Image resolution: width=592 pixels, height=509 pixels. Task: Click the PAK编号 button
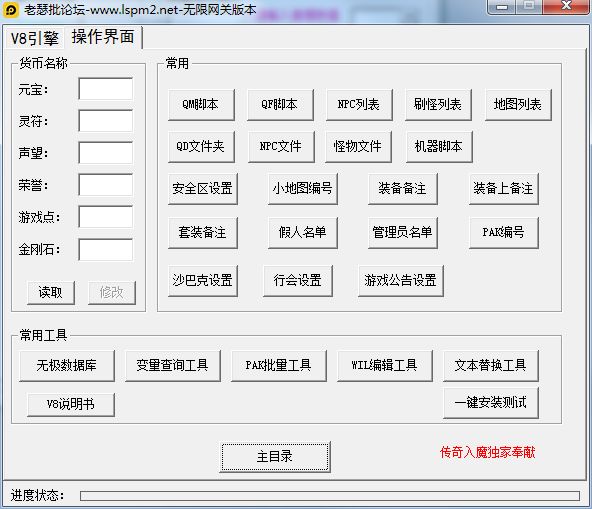[x=503, y=232]
